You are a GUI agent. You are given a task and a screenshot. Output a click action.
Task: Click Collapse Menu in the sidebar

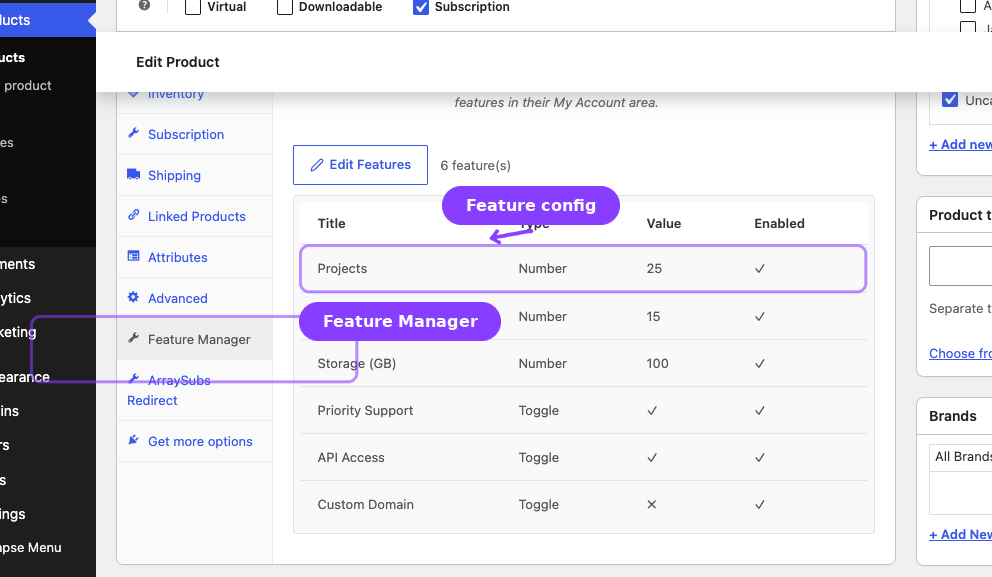pyautogui.click(x=30, y=548)
